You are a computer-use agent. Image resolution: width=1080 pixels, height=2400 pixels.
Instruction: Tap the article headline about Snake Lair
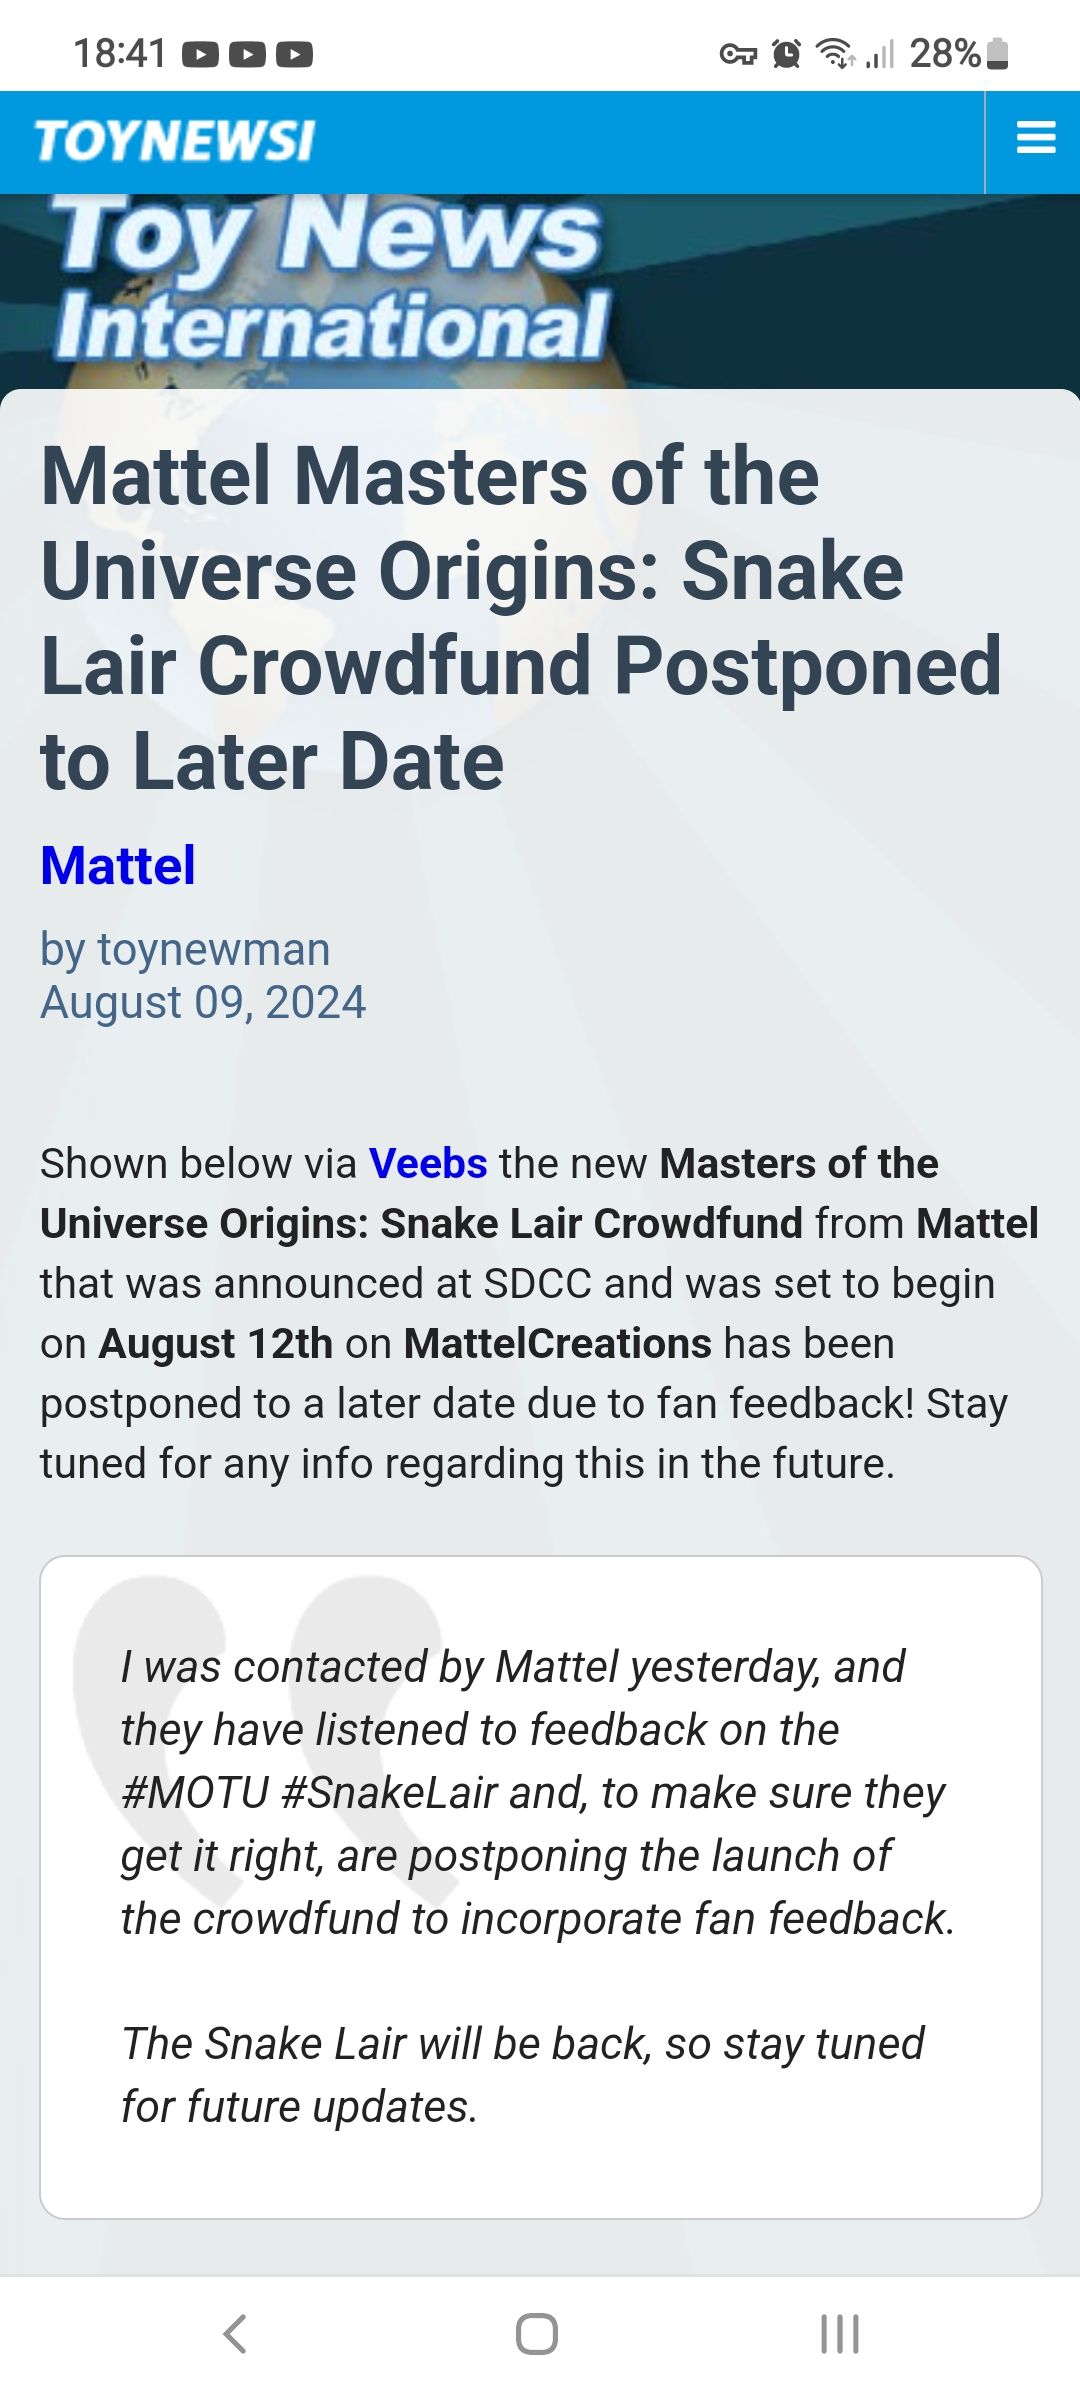click(x=520, y=618)
